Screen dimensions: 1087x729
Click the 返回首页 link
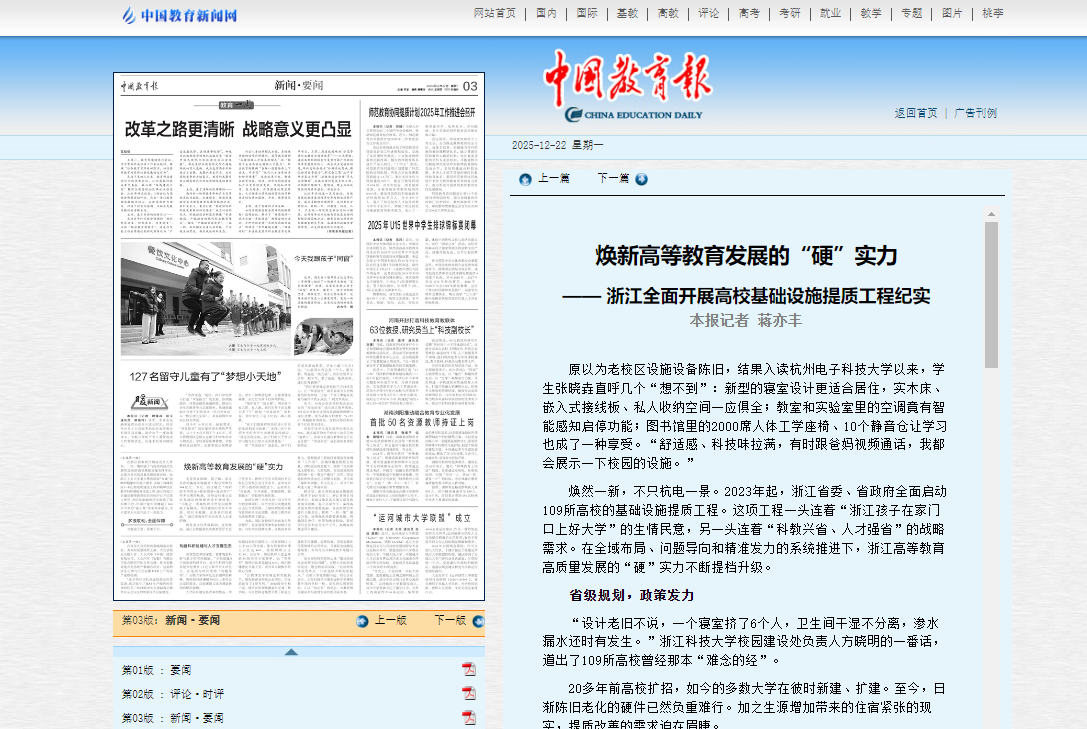point(915,113)
